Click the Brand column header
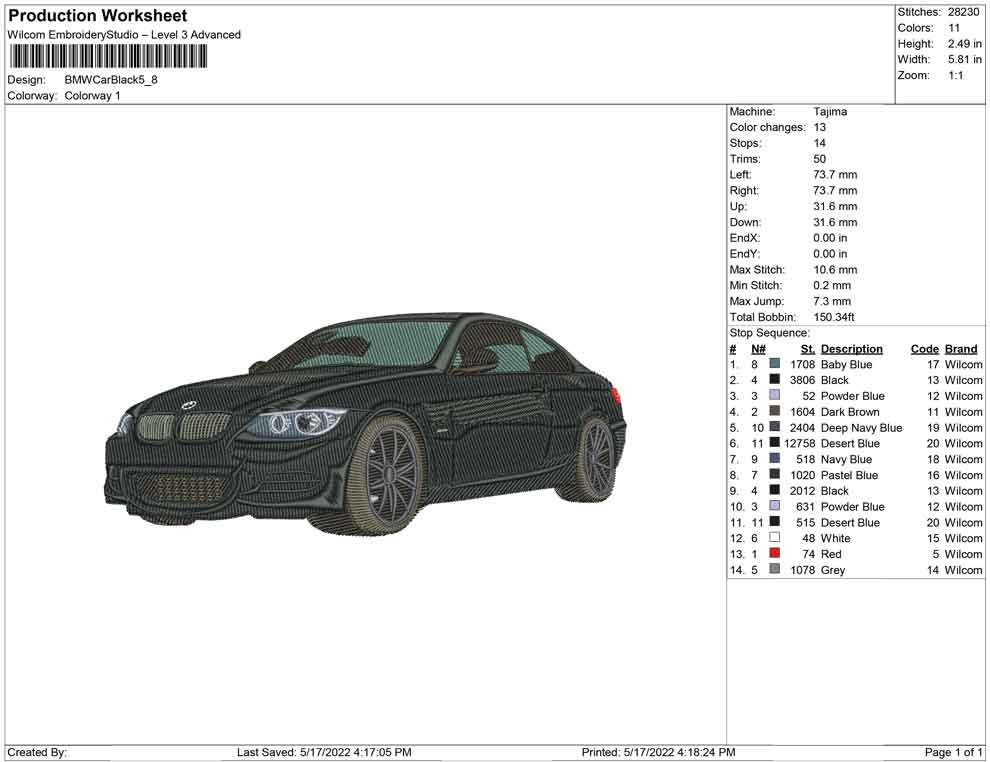 click(961, 349)
